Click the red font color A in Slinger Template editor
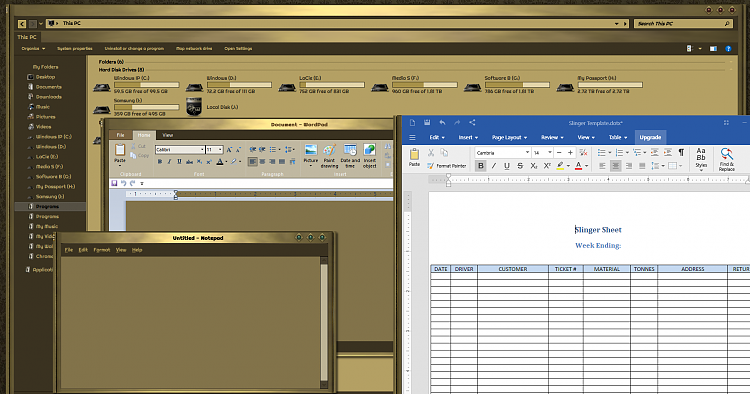The height and width of the screenshot is (394, 750). click(578, 166)
